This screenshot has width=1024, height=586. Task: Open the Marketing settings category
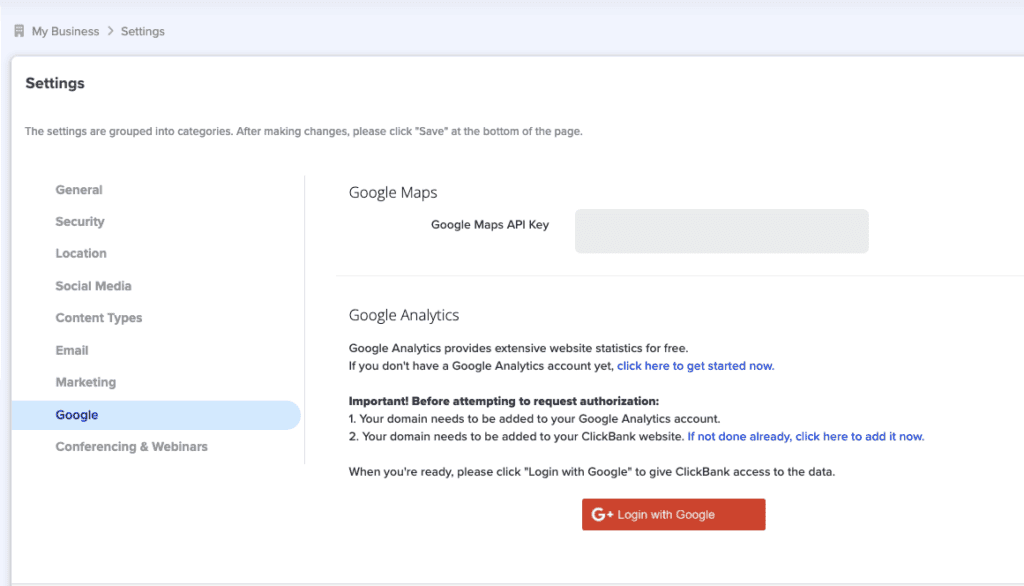pyautogui.click(x=86, y=382)
